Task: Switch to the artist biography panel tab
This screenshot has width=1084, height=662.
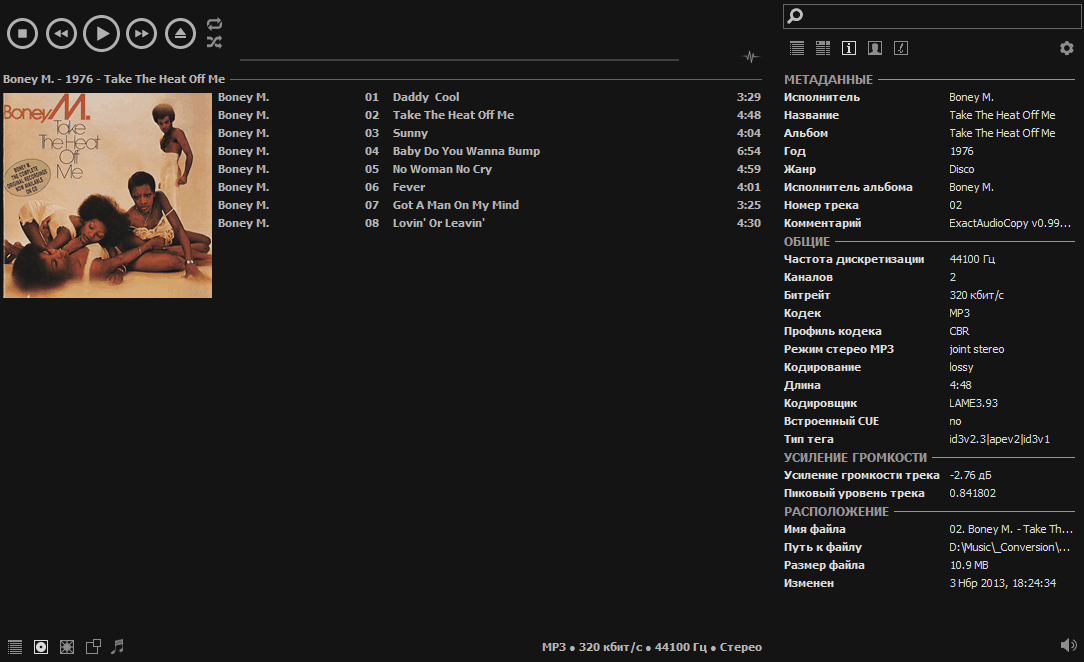Action: point(875,48)
